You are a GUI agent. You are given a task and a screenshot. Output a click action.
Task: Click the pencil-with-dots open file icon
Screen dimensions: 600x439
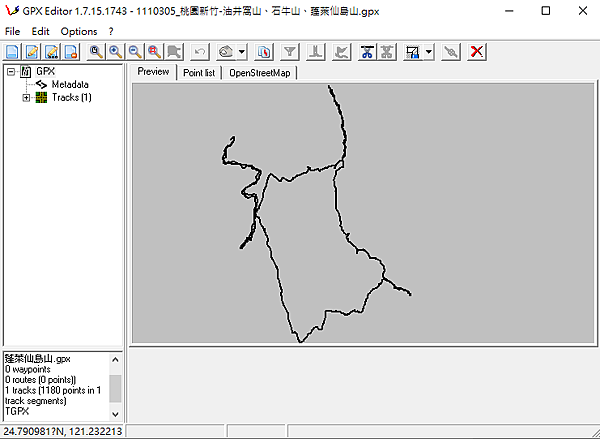pos(52,52)
